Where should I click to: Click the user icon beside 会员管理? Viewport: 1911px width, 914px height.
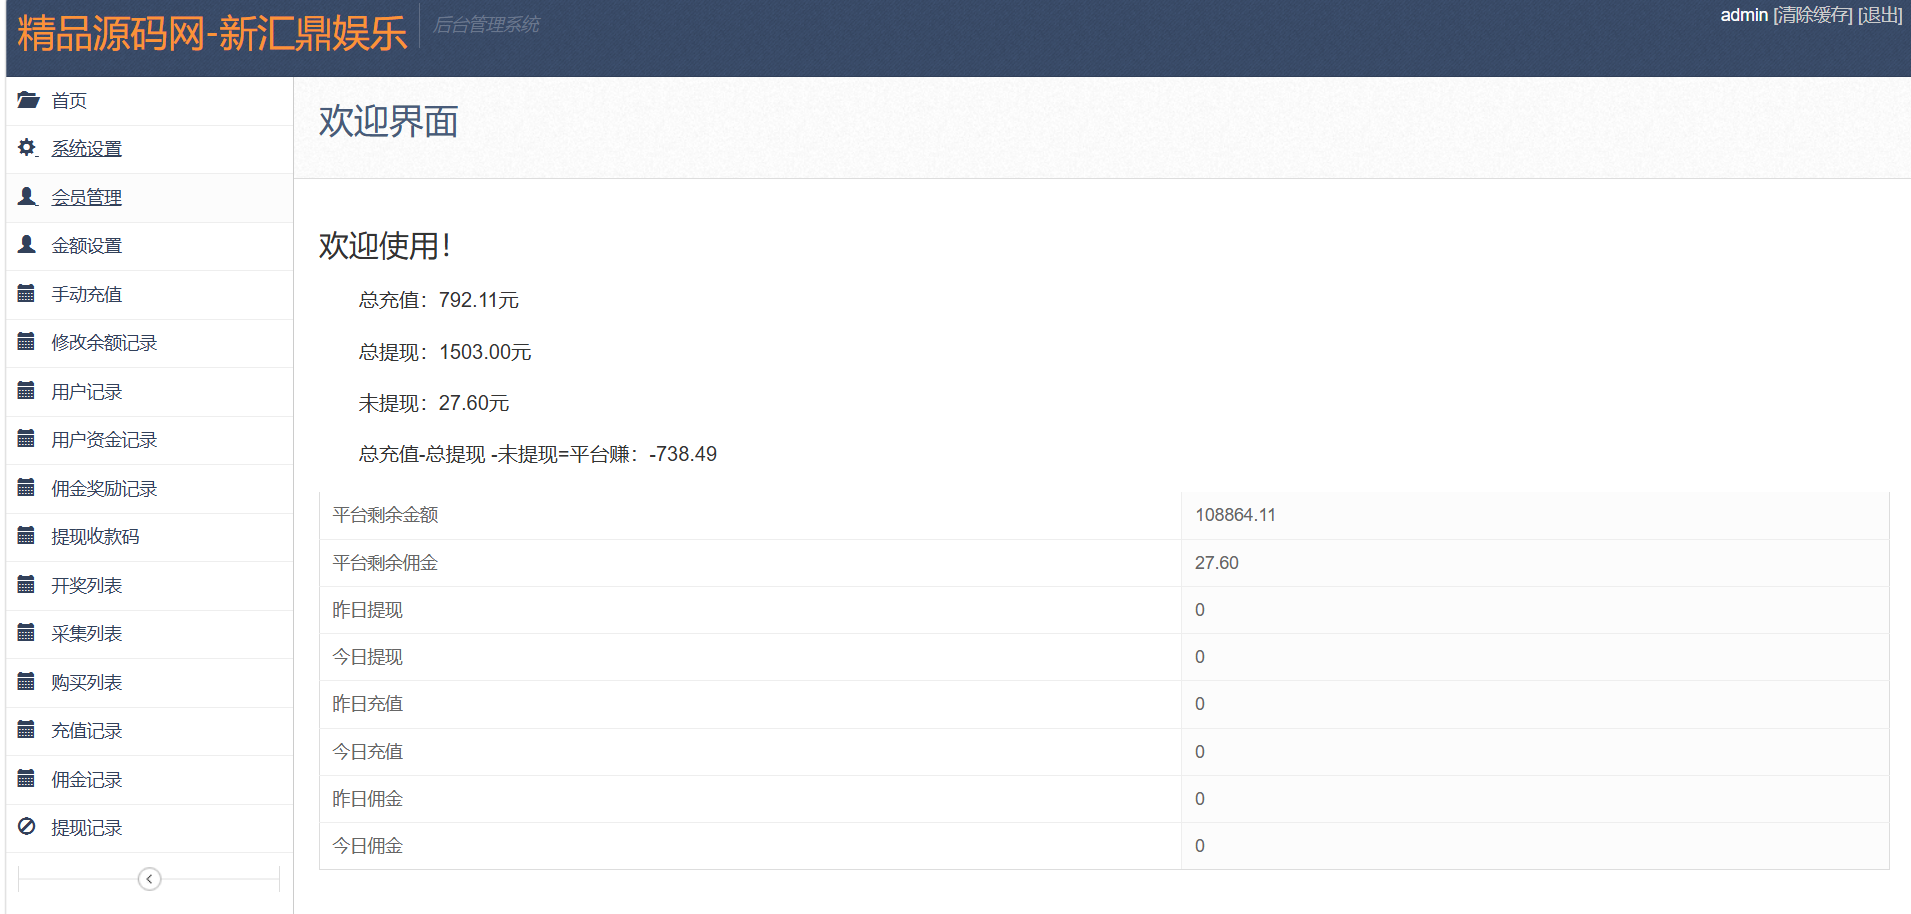click(27, 196)
